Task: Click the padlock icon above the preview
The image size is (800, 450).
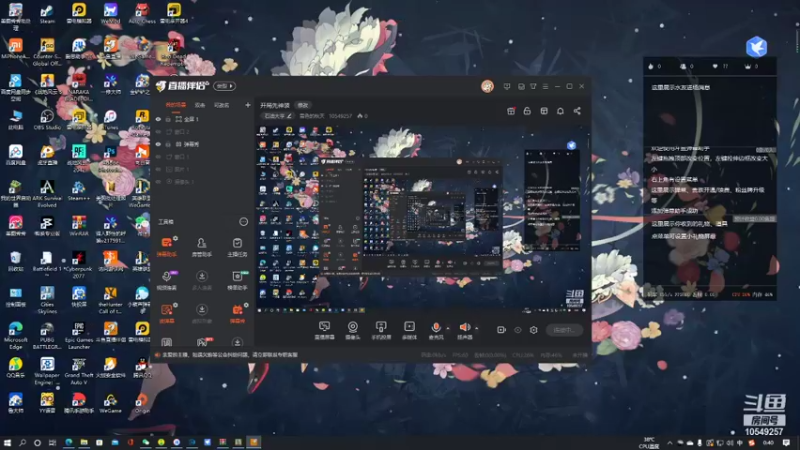Action: (x=527, y=111)
